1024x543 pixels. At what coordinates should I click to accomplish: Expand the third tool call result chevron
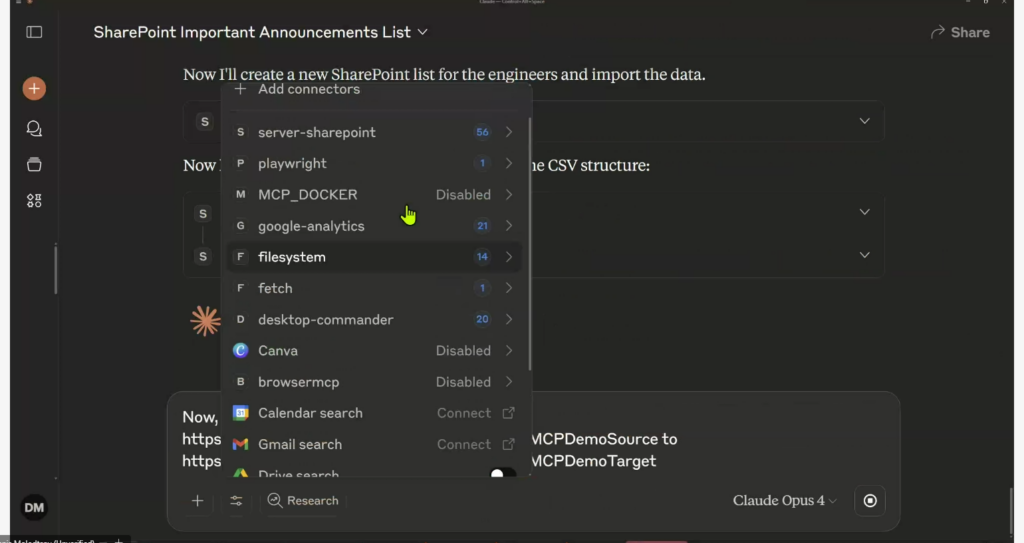865,255
